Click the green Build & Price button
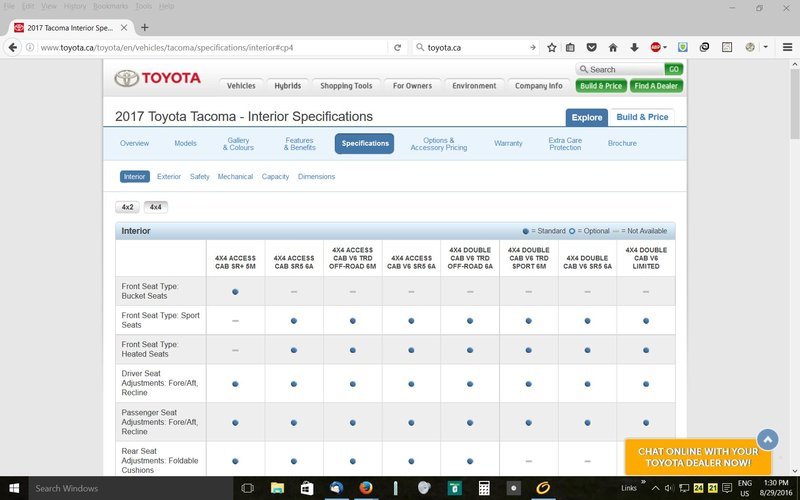800x500 pixels. [x=601, y=86]
